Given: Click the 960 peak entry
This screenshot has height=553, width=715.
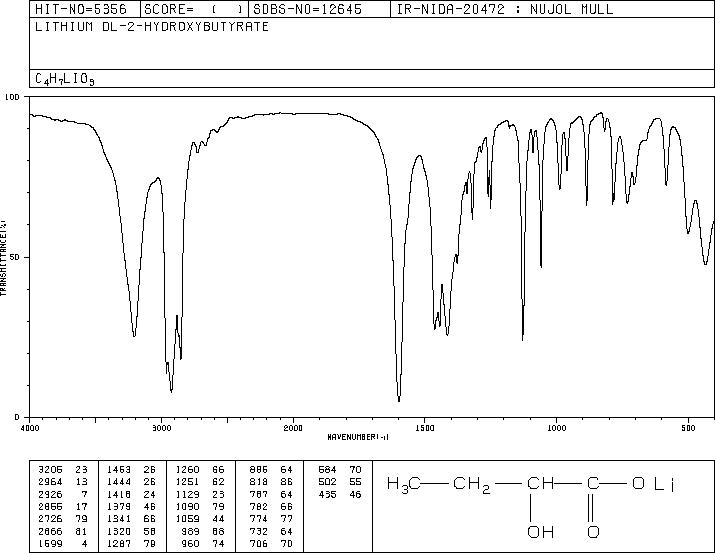Looking at the screenshot, I should (x=204, y=543).
